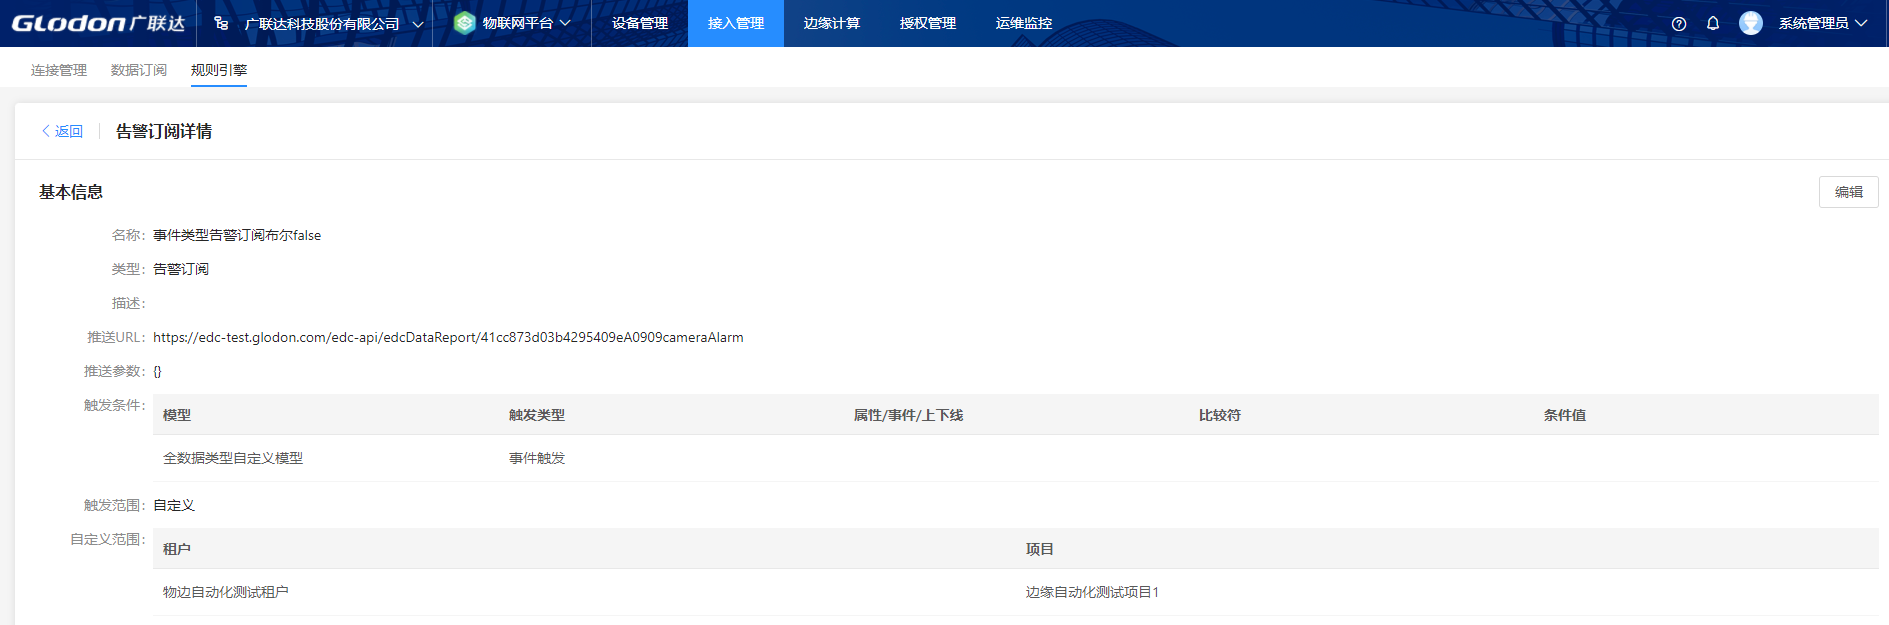Screen dimensions: 1889x625
Task: Click the name value 事件类型告警订阅布尔false
Action: click(x=237, y=235)
